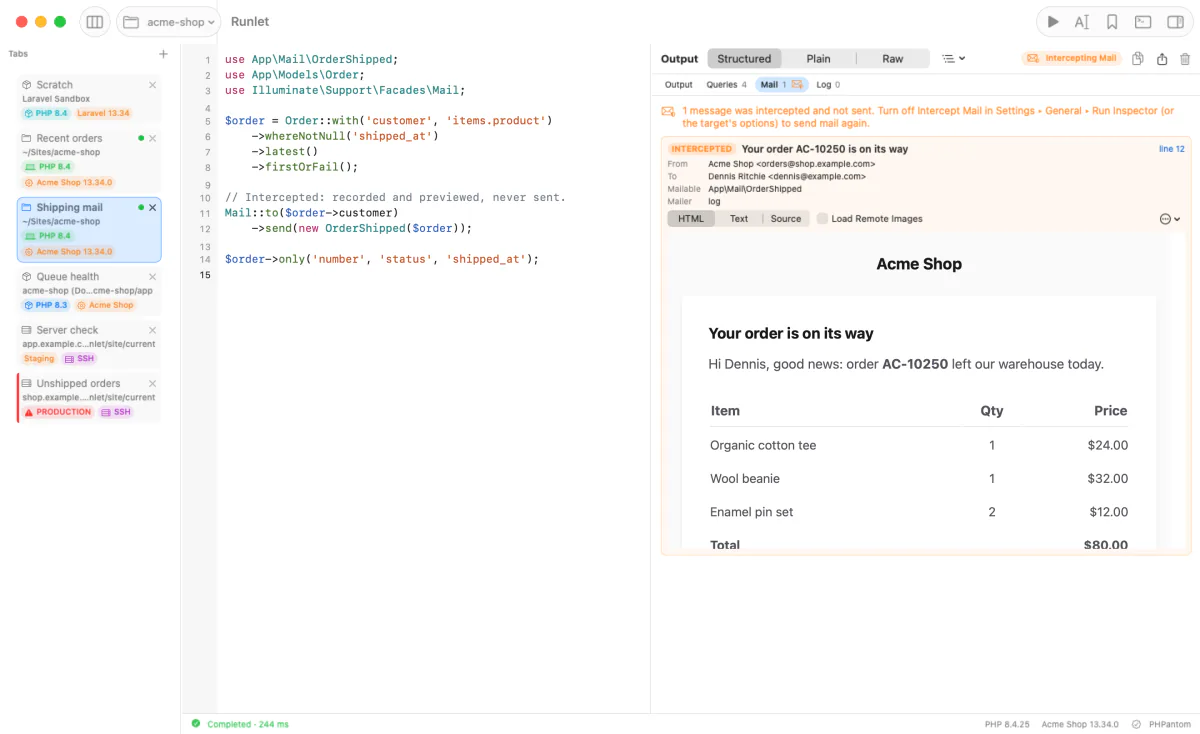Clear output with the trash icon
The height and width of the screenshot is (734, 1200).
pos(1185,59)
